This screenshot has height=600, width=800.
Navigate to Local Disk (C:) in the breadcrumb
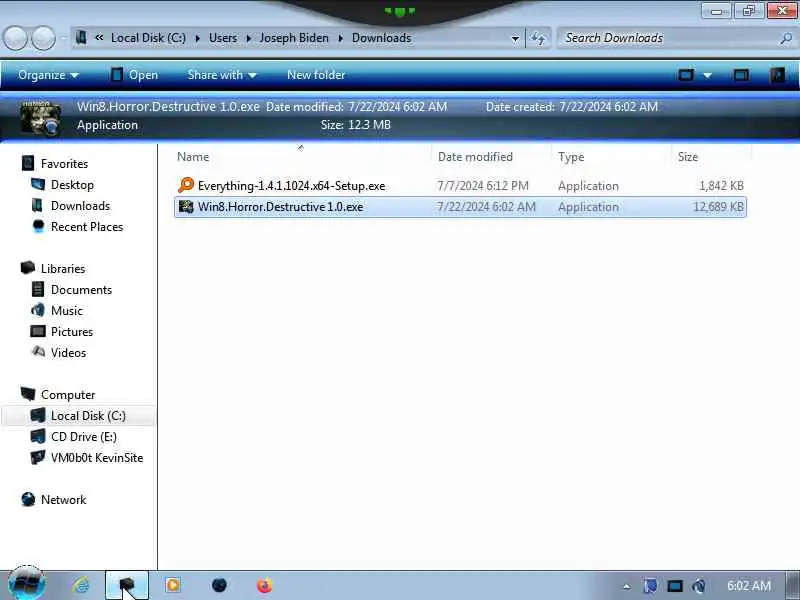coord(148,38)
